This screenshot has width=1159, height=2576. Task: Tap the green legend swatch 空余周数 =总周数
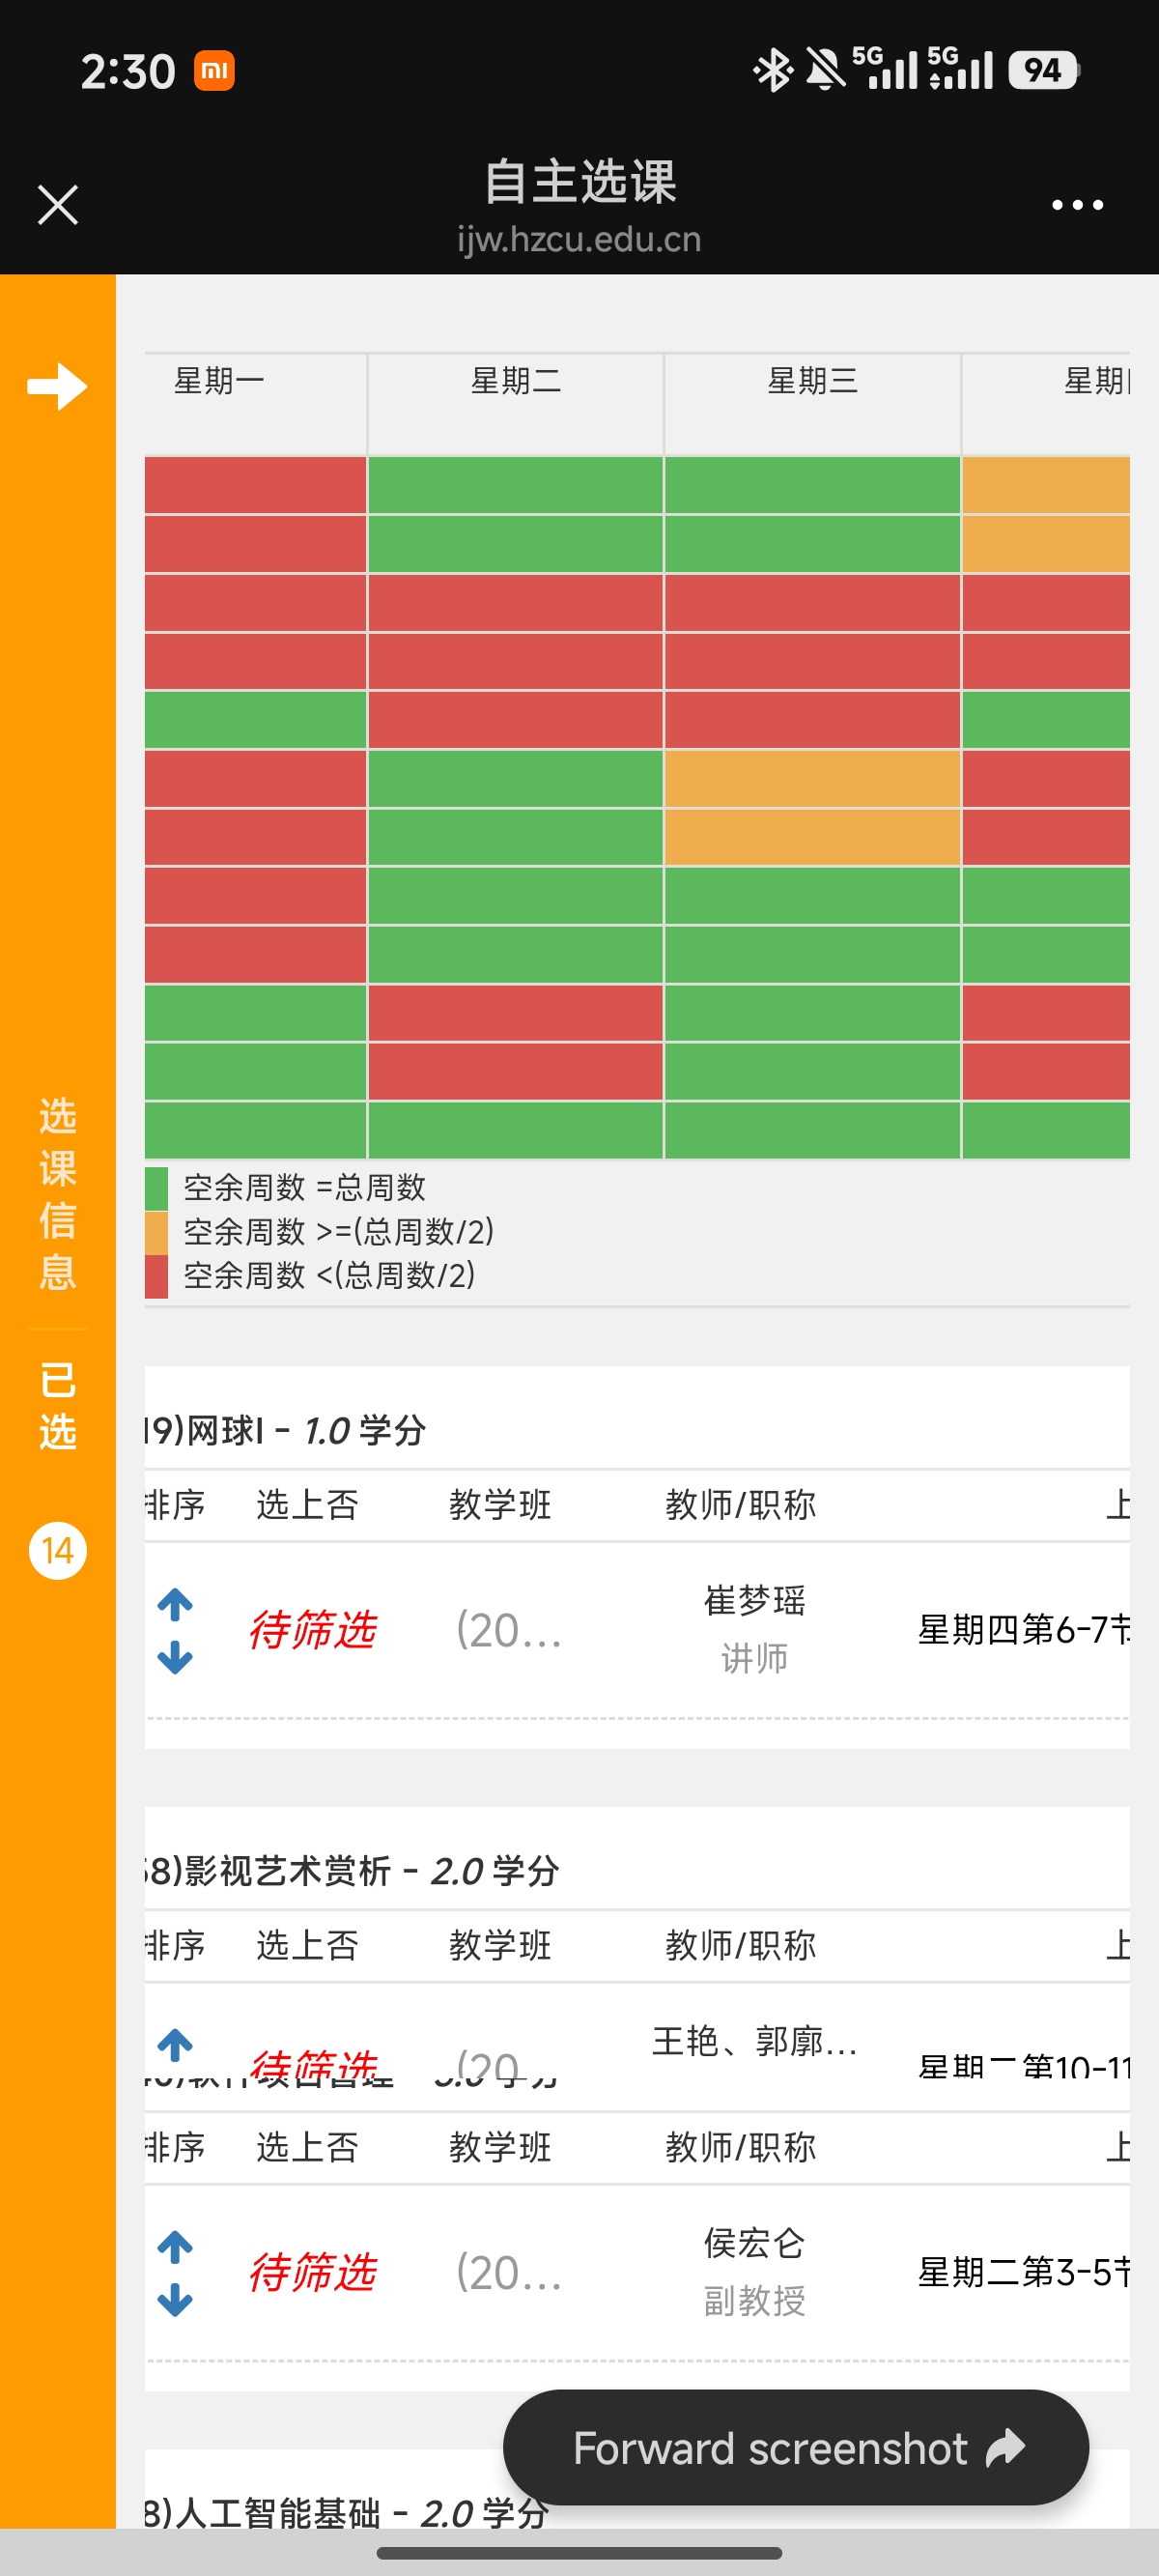tap(156, 1188)
